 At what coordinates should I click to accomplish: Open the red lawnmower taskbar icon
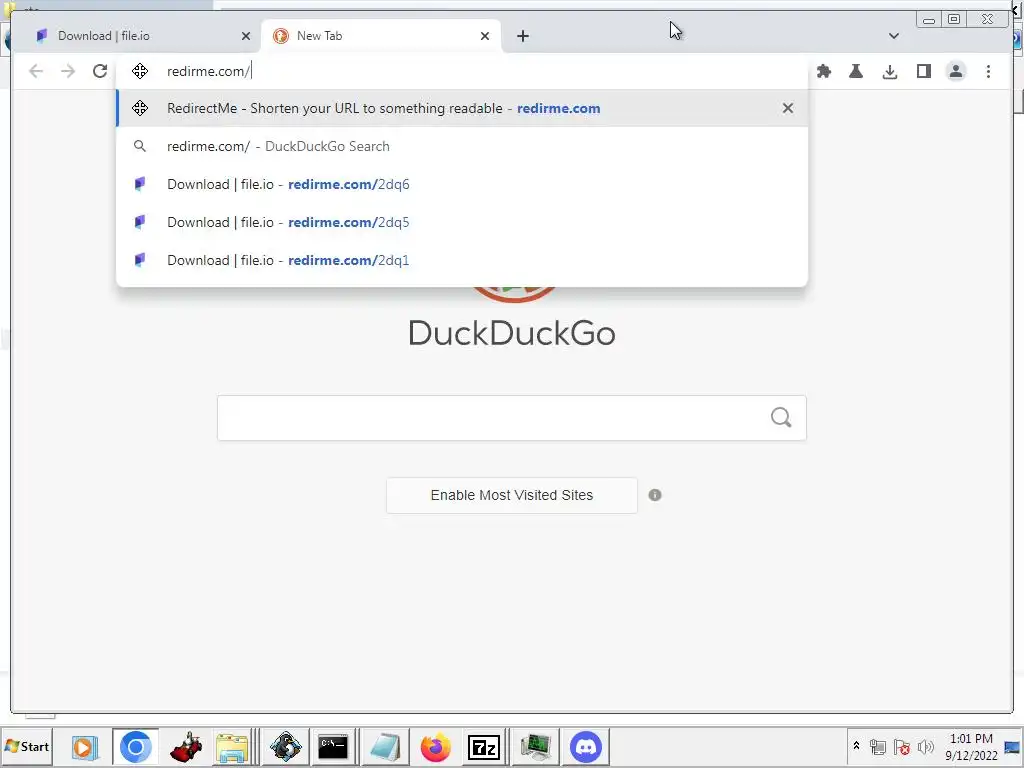coord(186,746)
